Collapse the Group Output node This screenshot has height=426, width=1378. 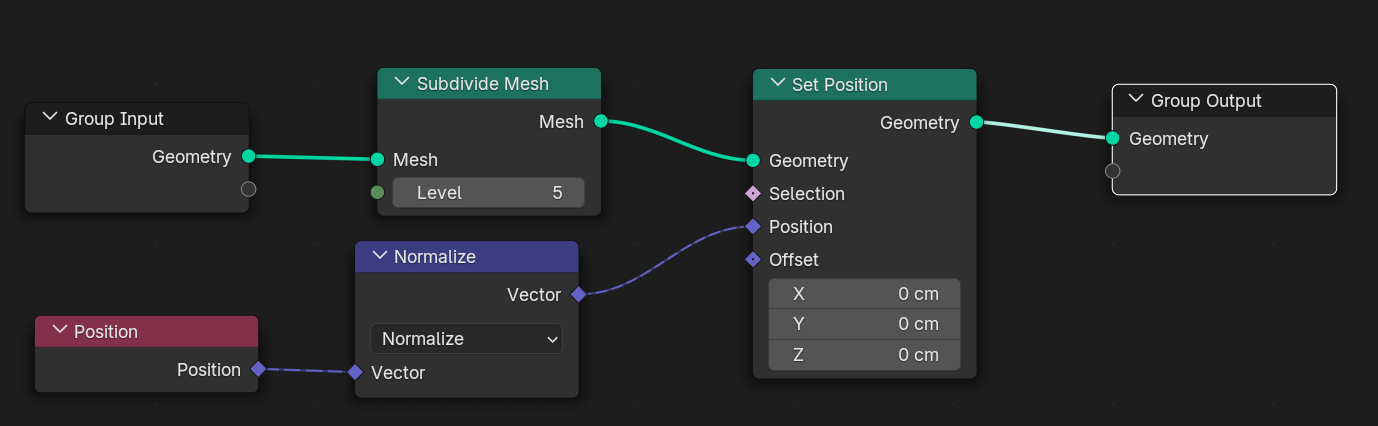(1136, 100)
